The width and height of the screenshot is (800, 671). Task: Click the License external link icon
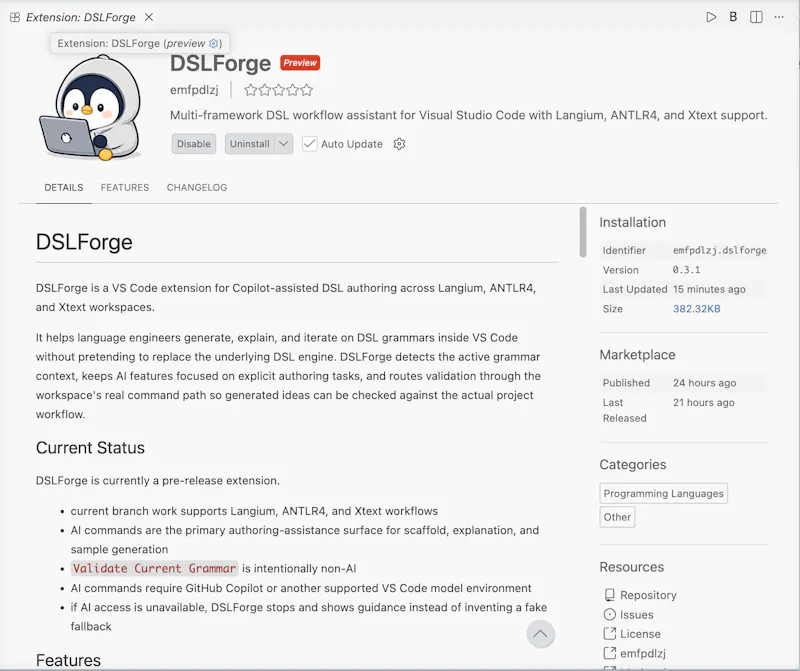pos(609,634)
